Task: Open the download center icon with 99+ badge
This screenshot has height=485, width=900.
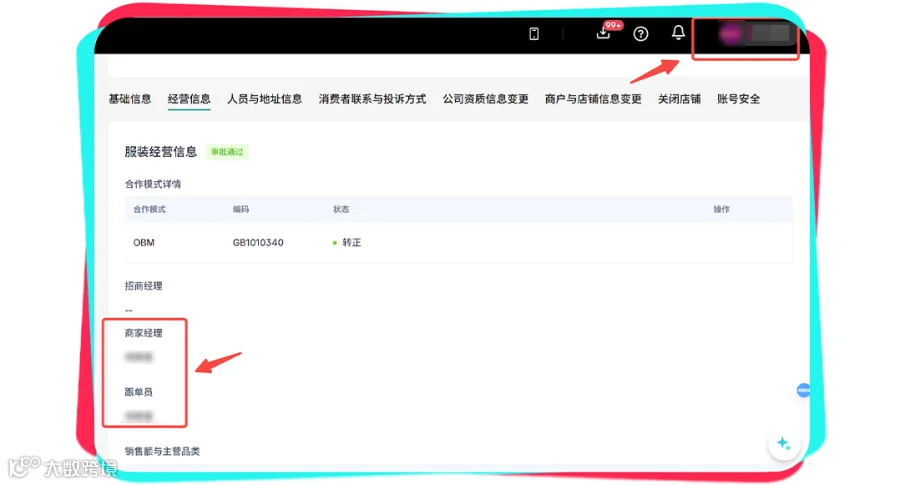Action: pos(604,33)
